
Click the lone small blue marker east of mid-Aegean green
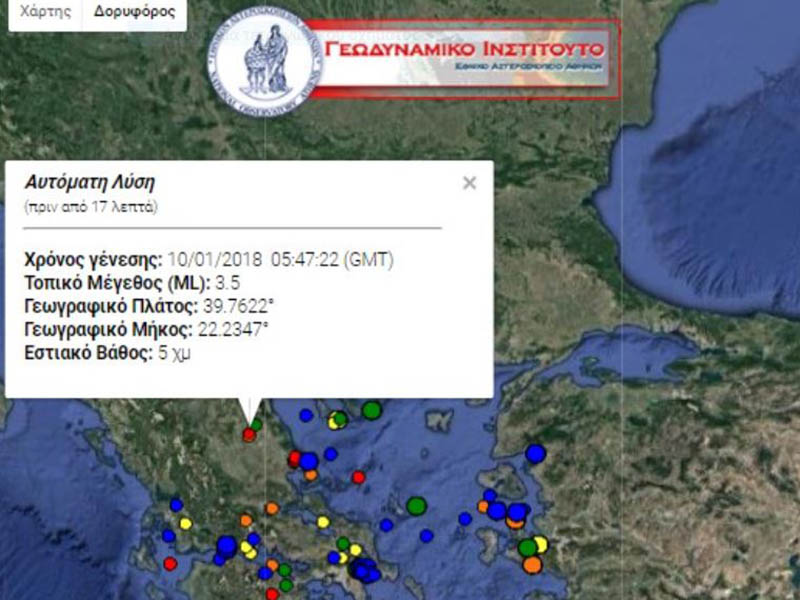point(465,518)
